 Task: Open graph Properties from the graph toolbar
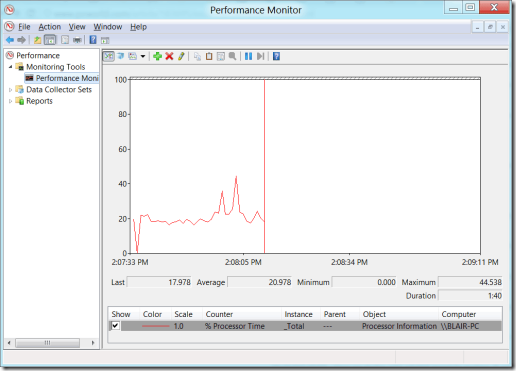point(221,56)
